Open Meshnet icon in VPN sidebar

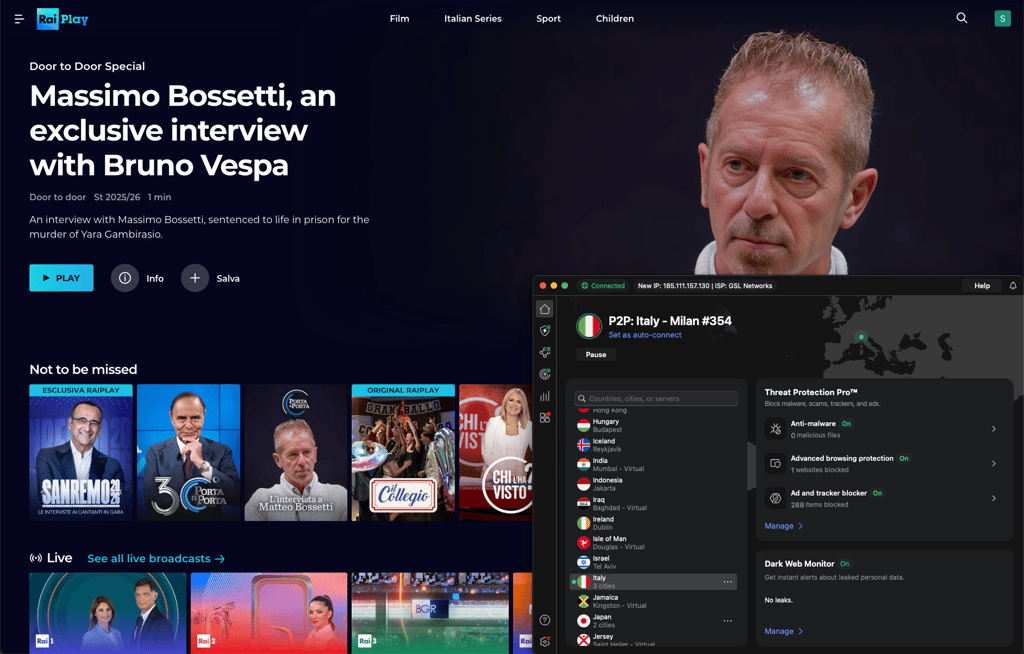(x=545, y=352)
